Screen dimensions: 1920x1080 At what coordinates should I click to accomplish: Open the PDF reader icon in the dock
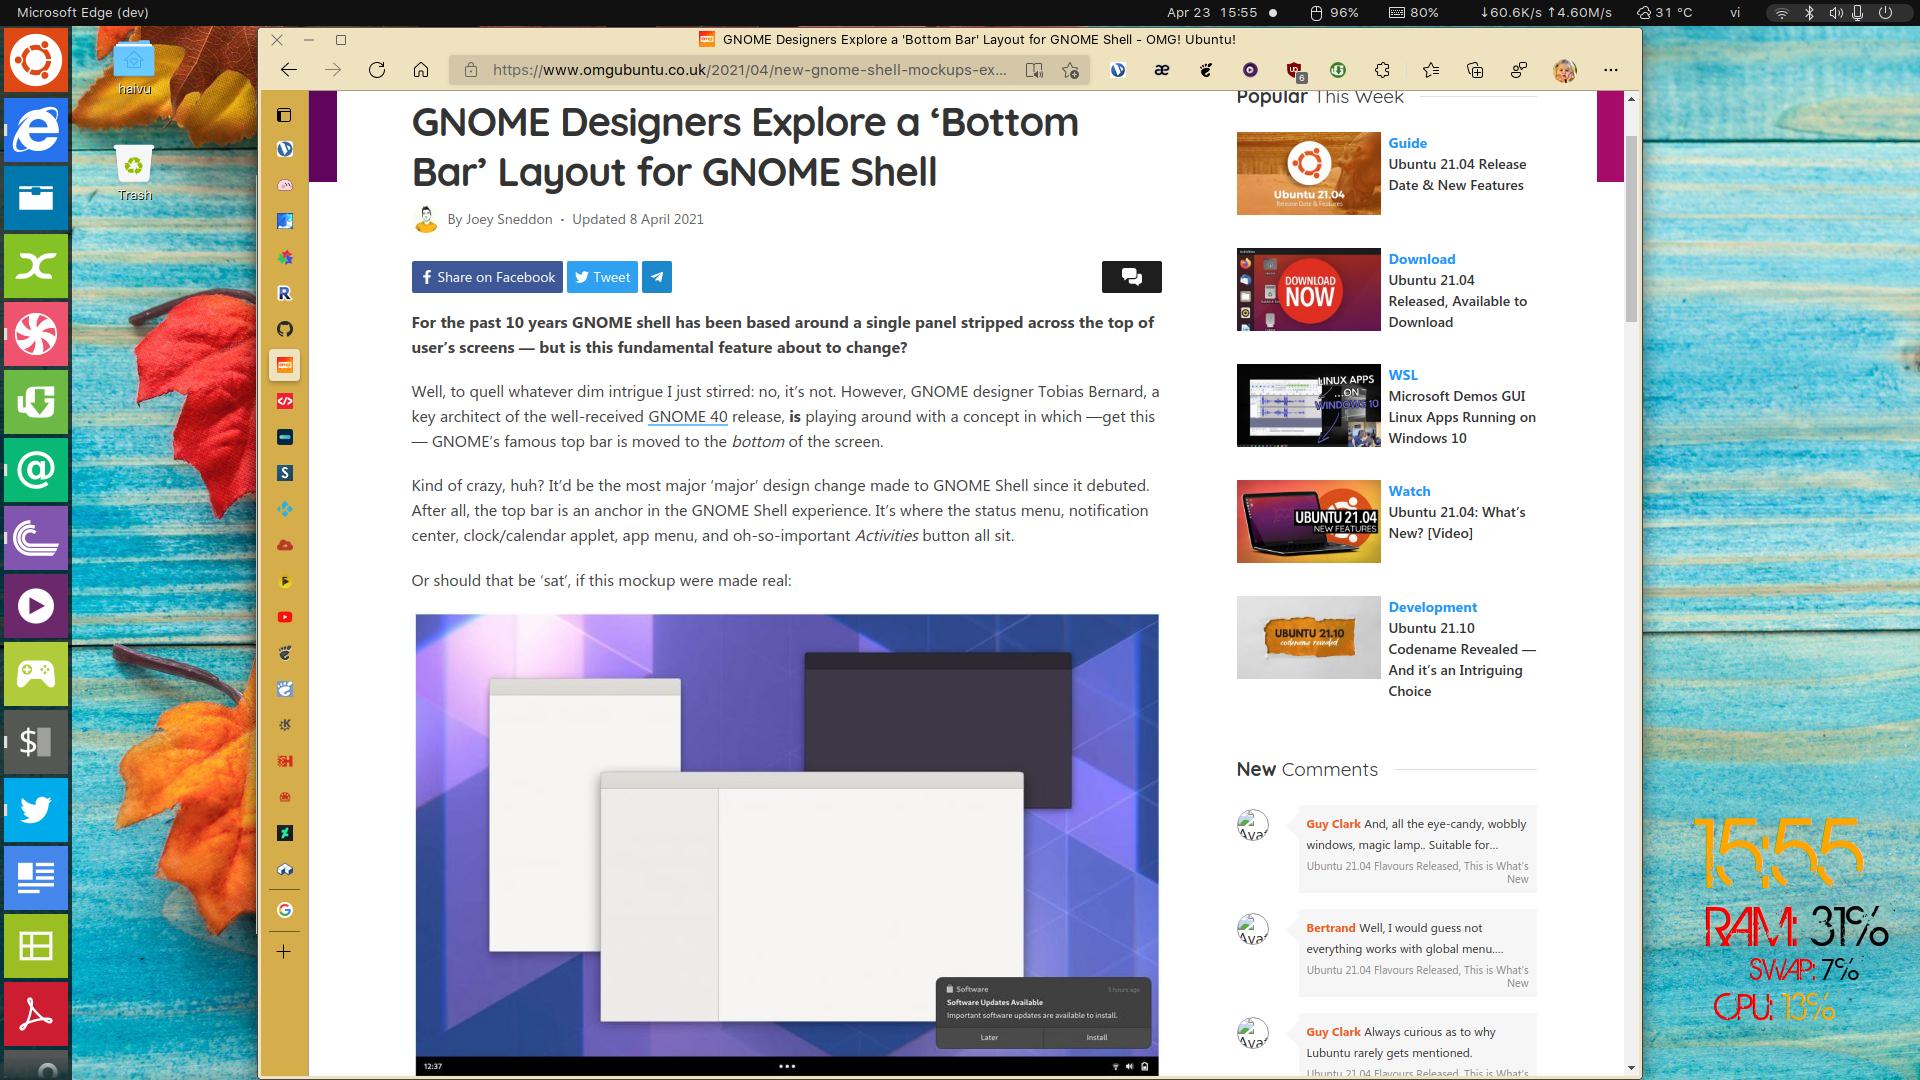coord(36,1013)
